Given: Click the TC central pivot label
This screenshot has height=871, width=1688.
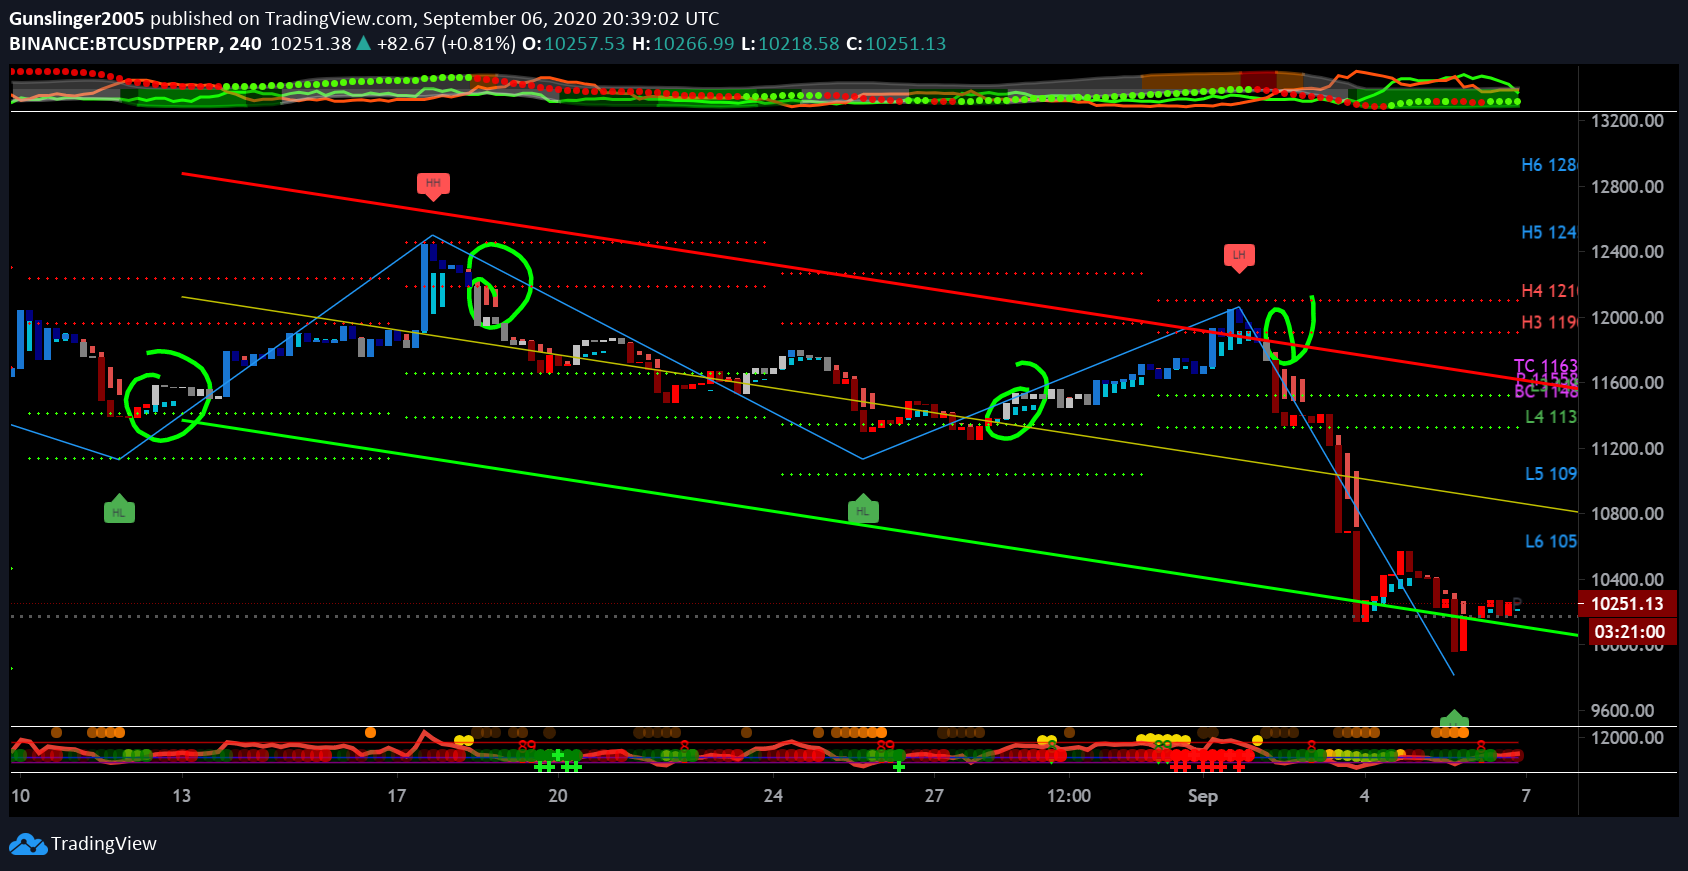Looking at the screenshot, I should coord(1546,366).
